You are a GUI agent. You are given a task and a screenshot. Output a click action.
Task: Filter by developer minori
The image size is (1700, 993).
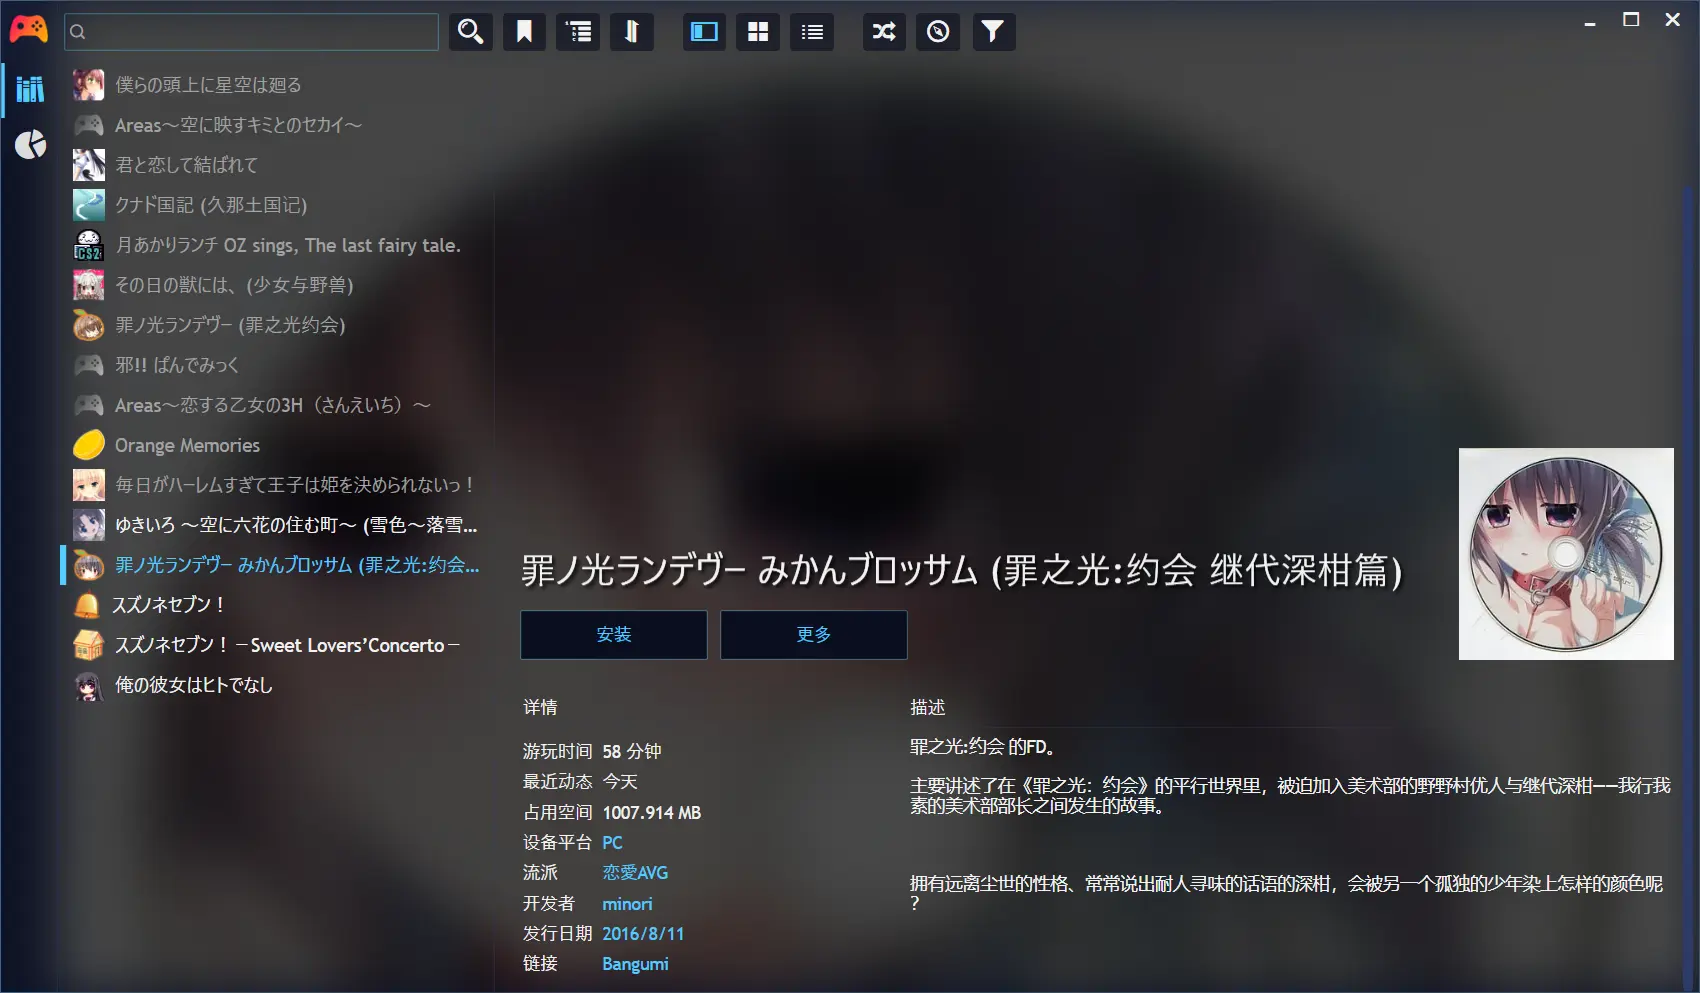click(627, 904)
